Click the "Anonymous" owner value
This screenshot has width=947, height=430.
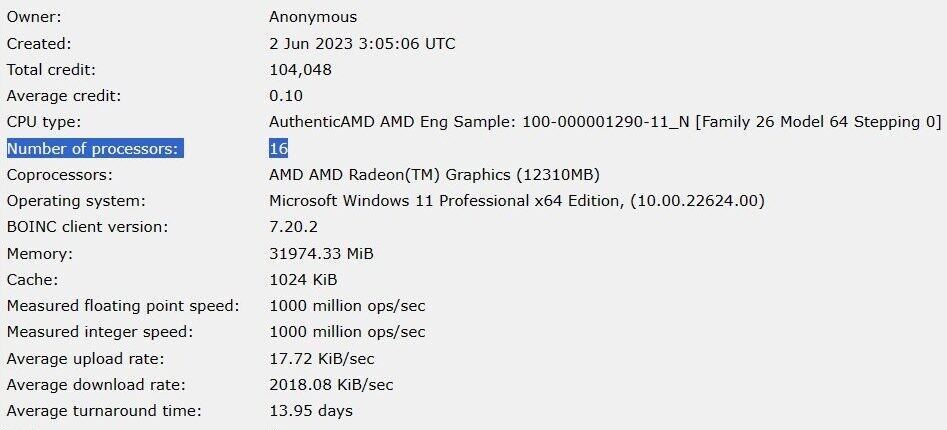coord(313,17)
